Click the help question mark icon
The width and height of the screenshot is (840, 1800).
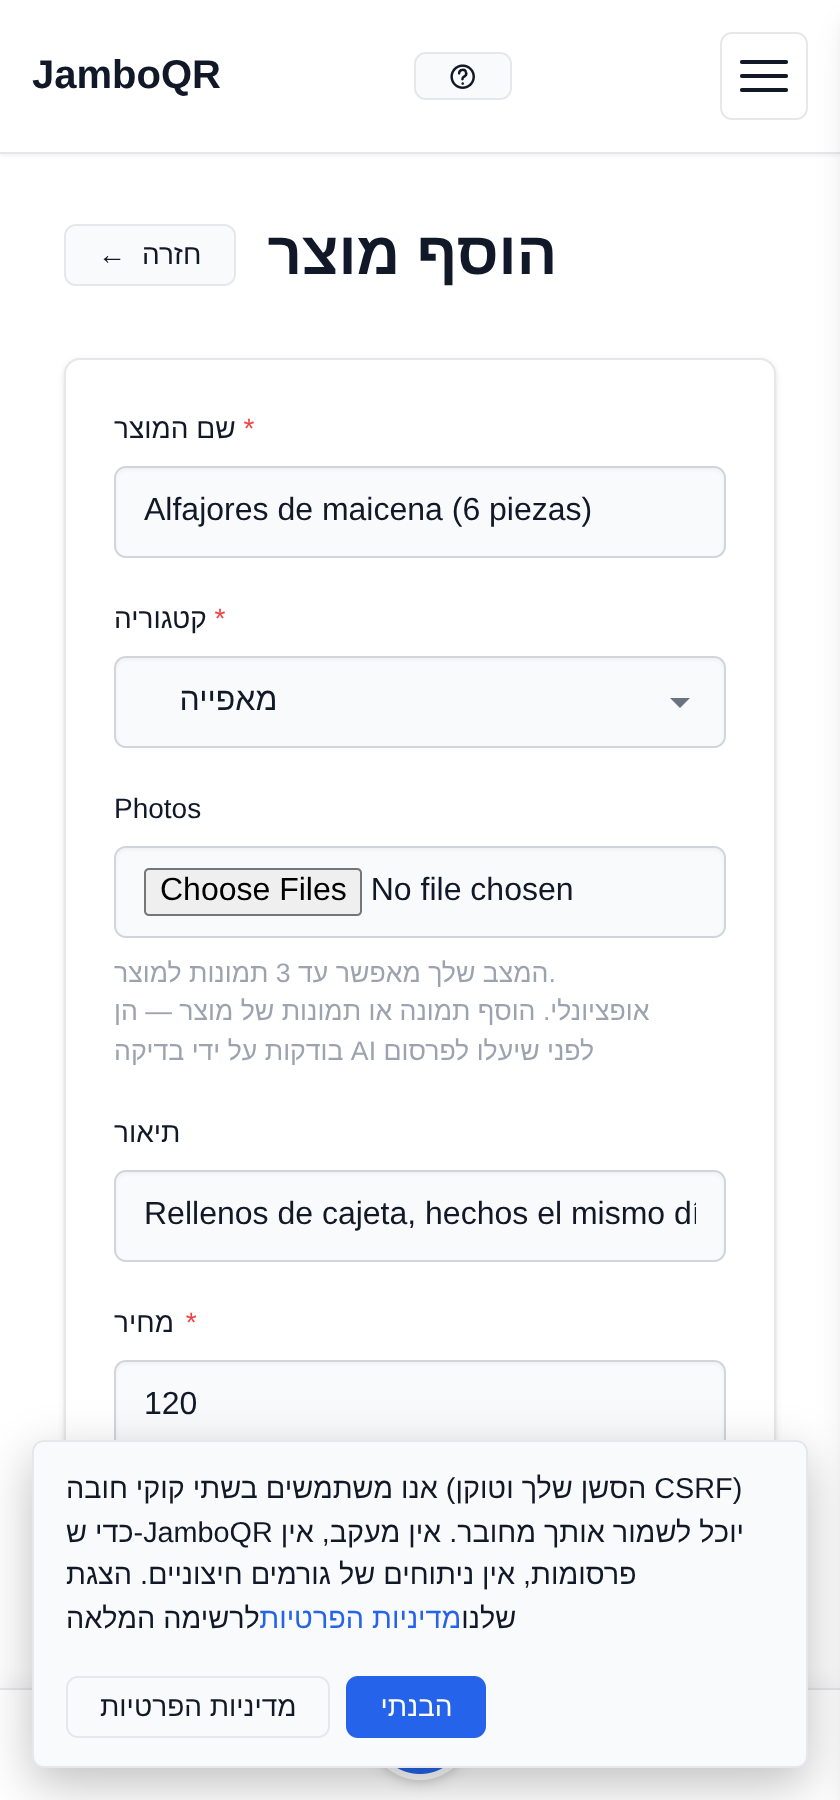click(463, 76)
